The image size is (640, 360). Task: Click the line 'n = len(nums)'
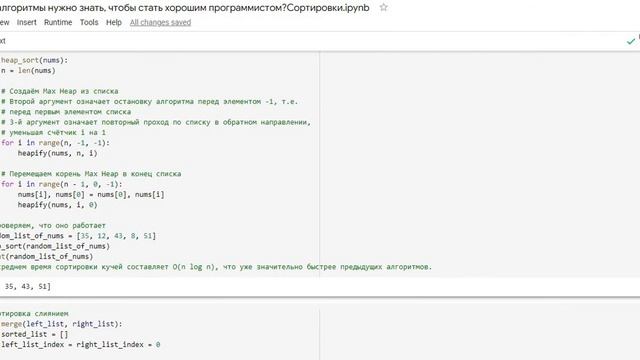point(28,71)
